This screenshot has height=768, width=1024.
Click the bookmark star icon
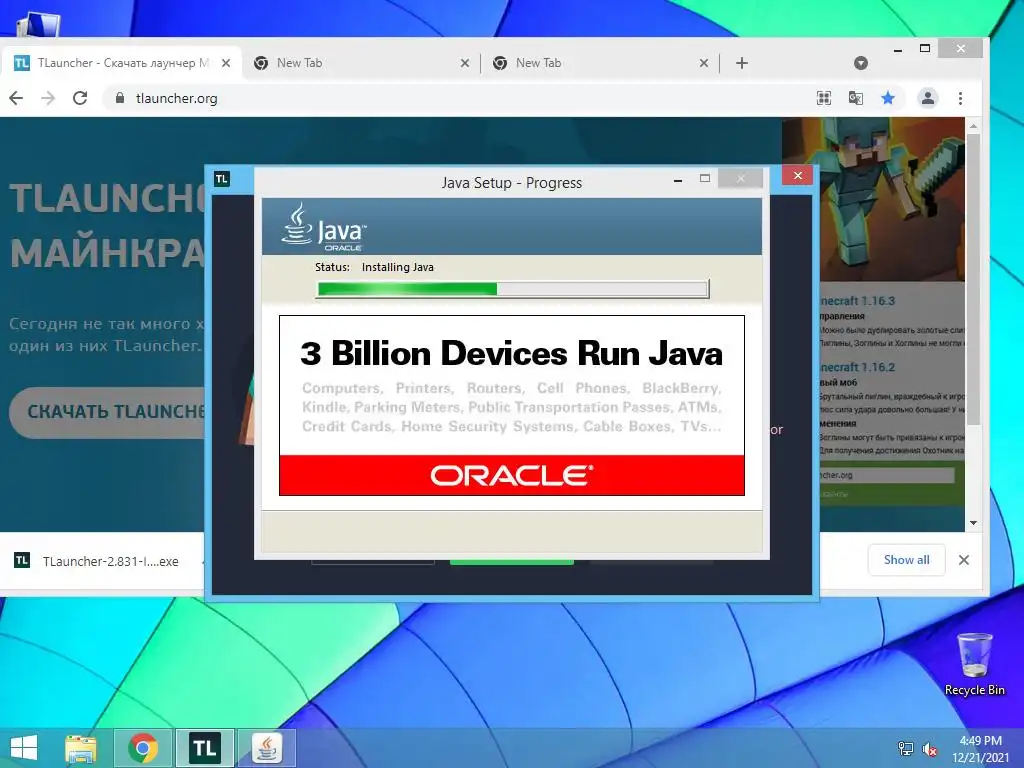pyautogui.click(x=888, y=98)
